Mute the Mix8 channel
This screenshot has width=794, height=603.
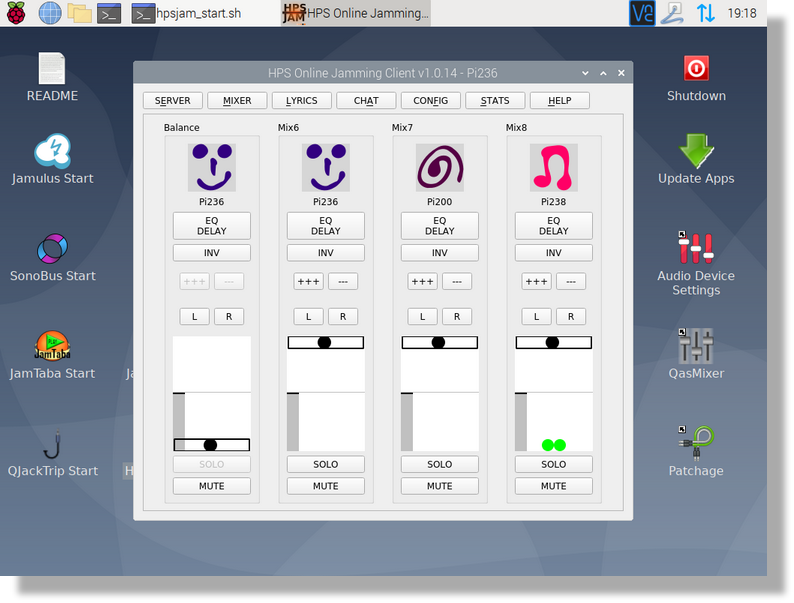pos(553,486)
